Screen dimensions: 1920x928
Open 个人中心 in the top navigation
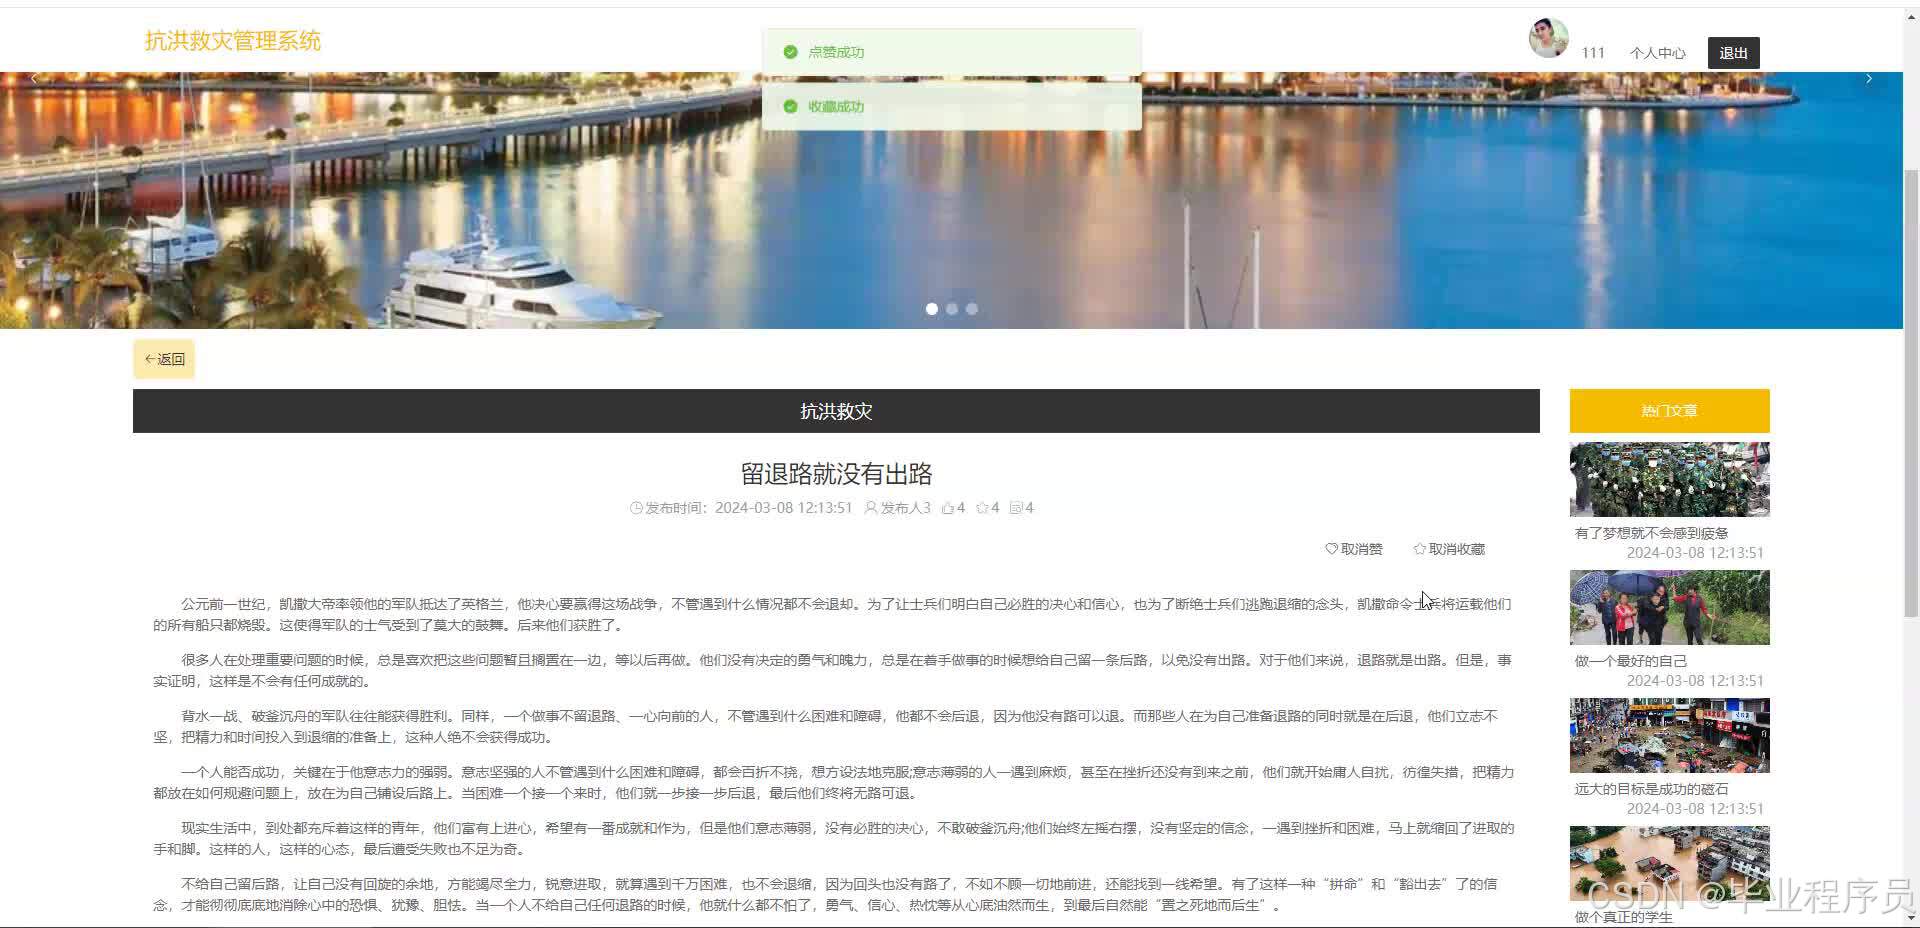point(1658,53)
